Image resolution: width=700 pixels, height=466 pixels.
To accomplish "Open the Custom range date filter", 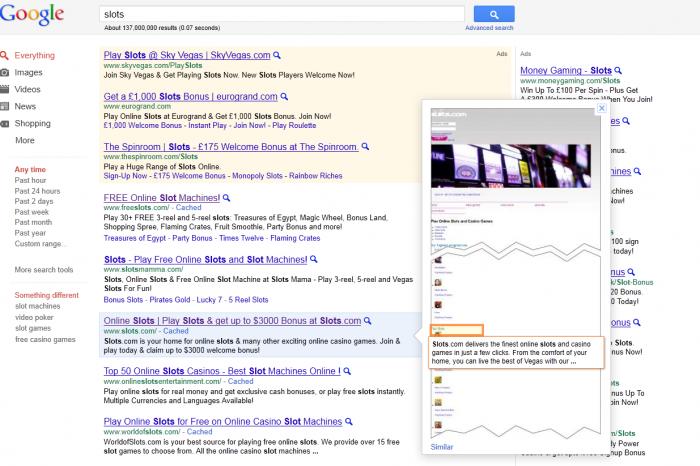I will [x=38, y=244].
